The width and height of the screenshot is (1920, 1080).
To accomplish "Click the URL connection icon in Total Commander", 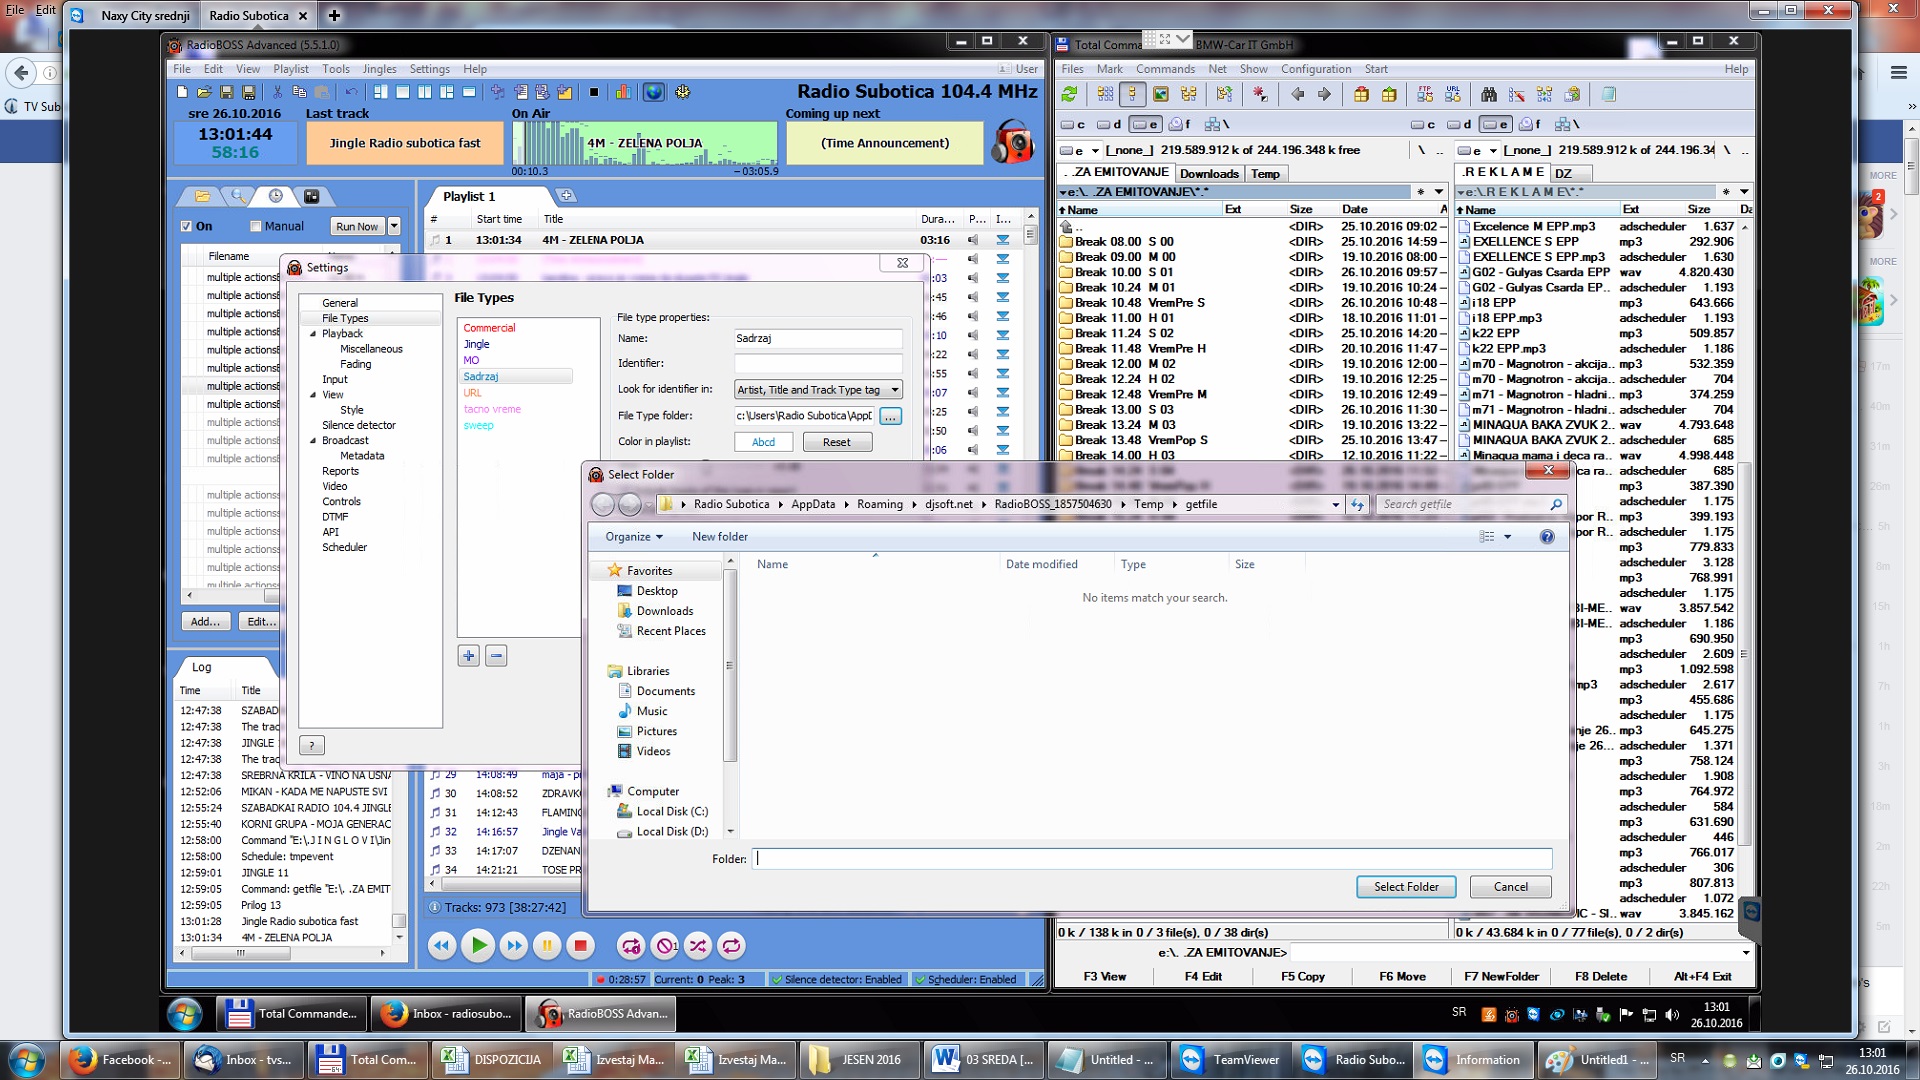I will [1453, 94].
